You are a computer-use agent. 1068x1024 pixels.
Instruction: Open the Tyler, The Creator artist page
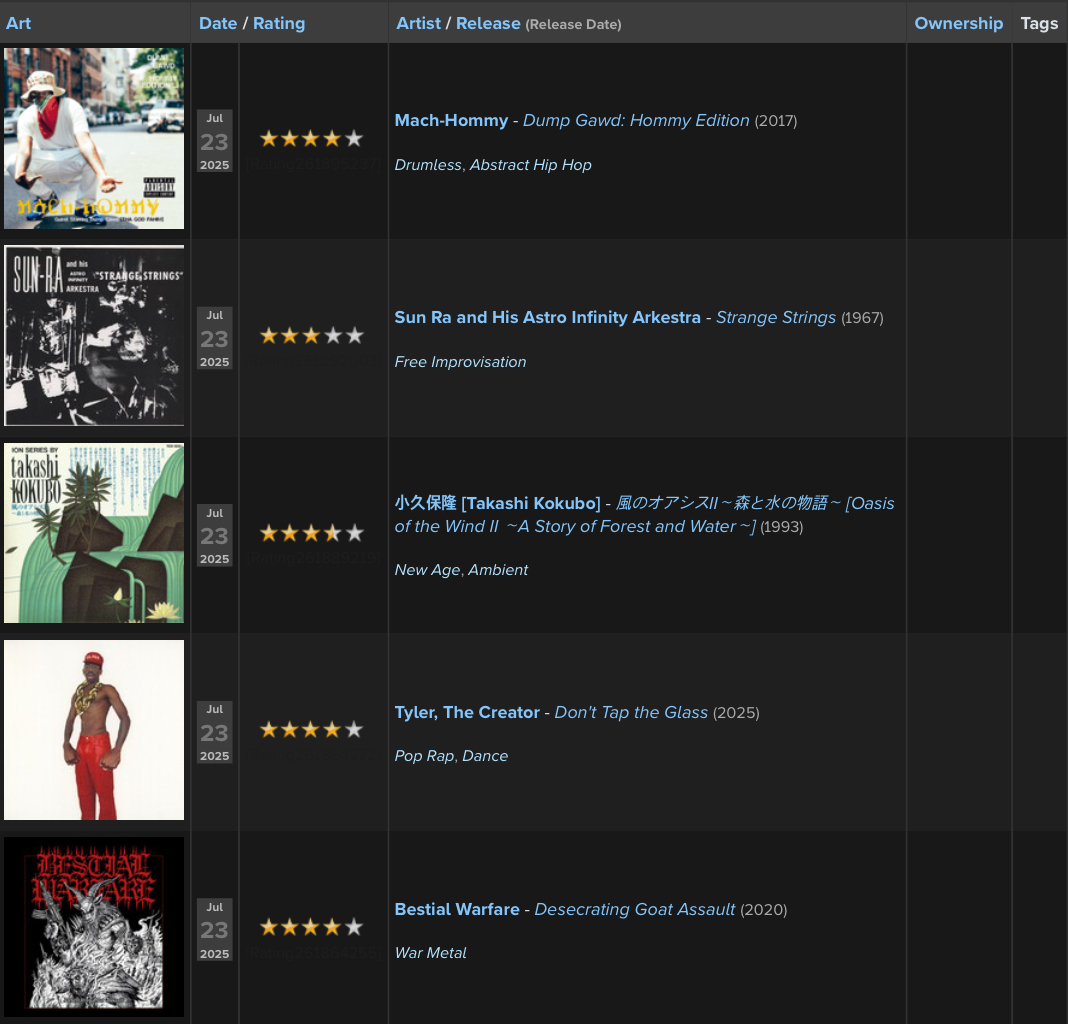click(467, 713)
